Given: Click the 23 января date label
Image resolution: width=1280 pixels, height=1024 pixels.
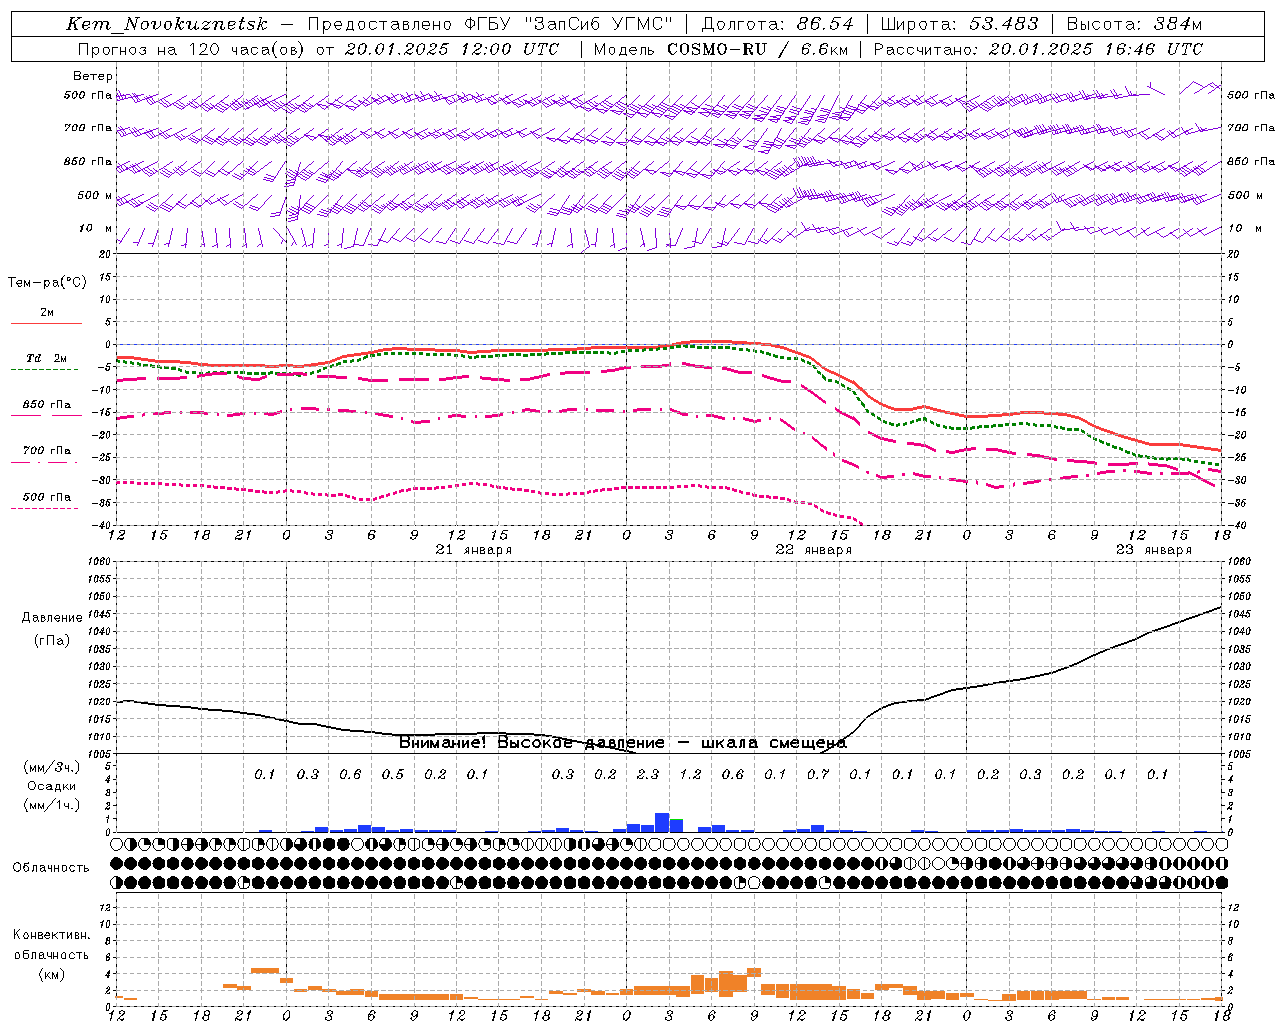Looking at the screenshot, I should [1154, 550].
